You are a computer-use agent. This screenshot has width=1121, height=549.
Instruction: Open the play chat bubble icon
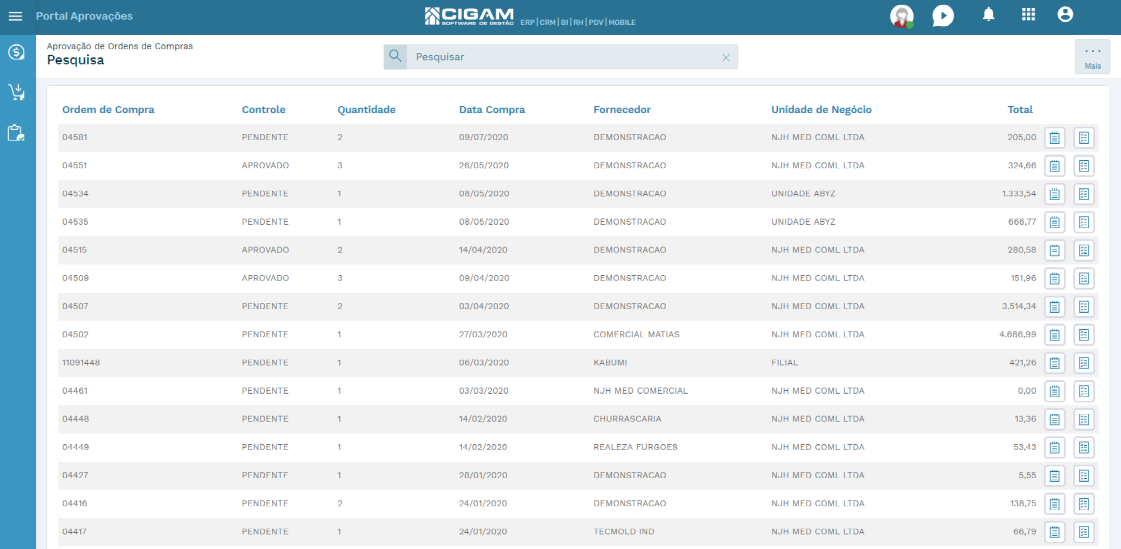point(943,16)
